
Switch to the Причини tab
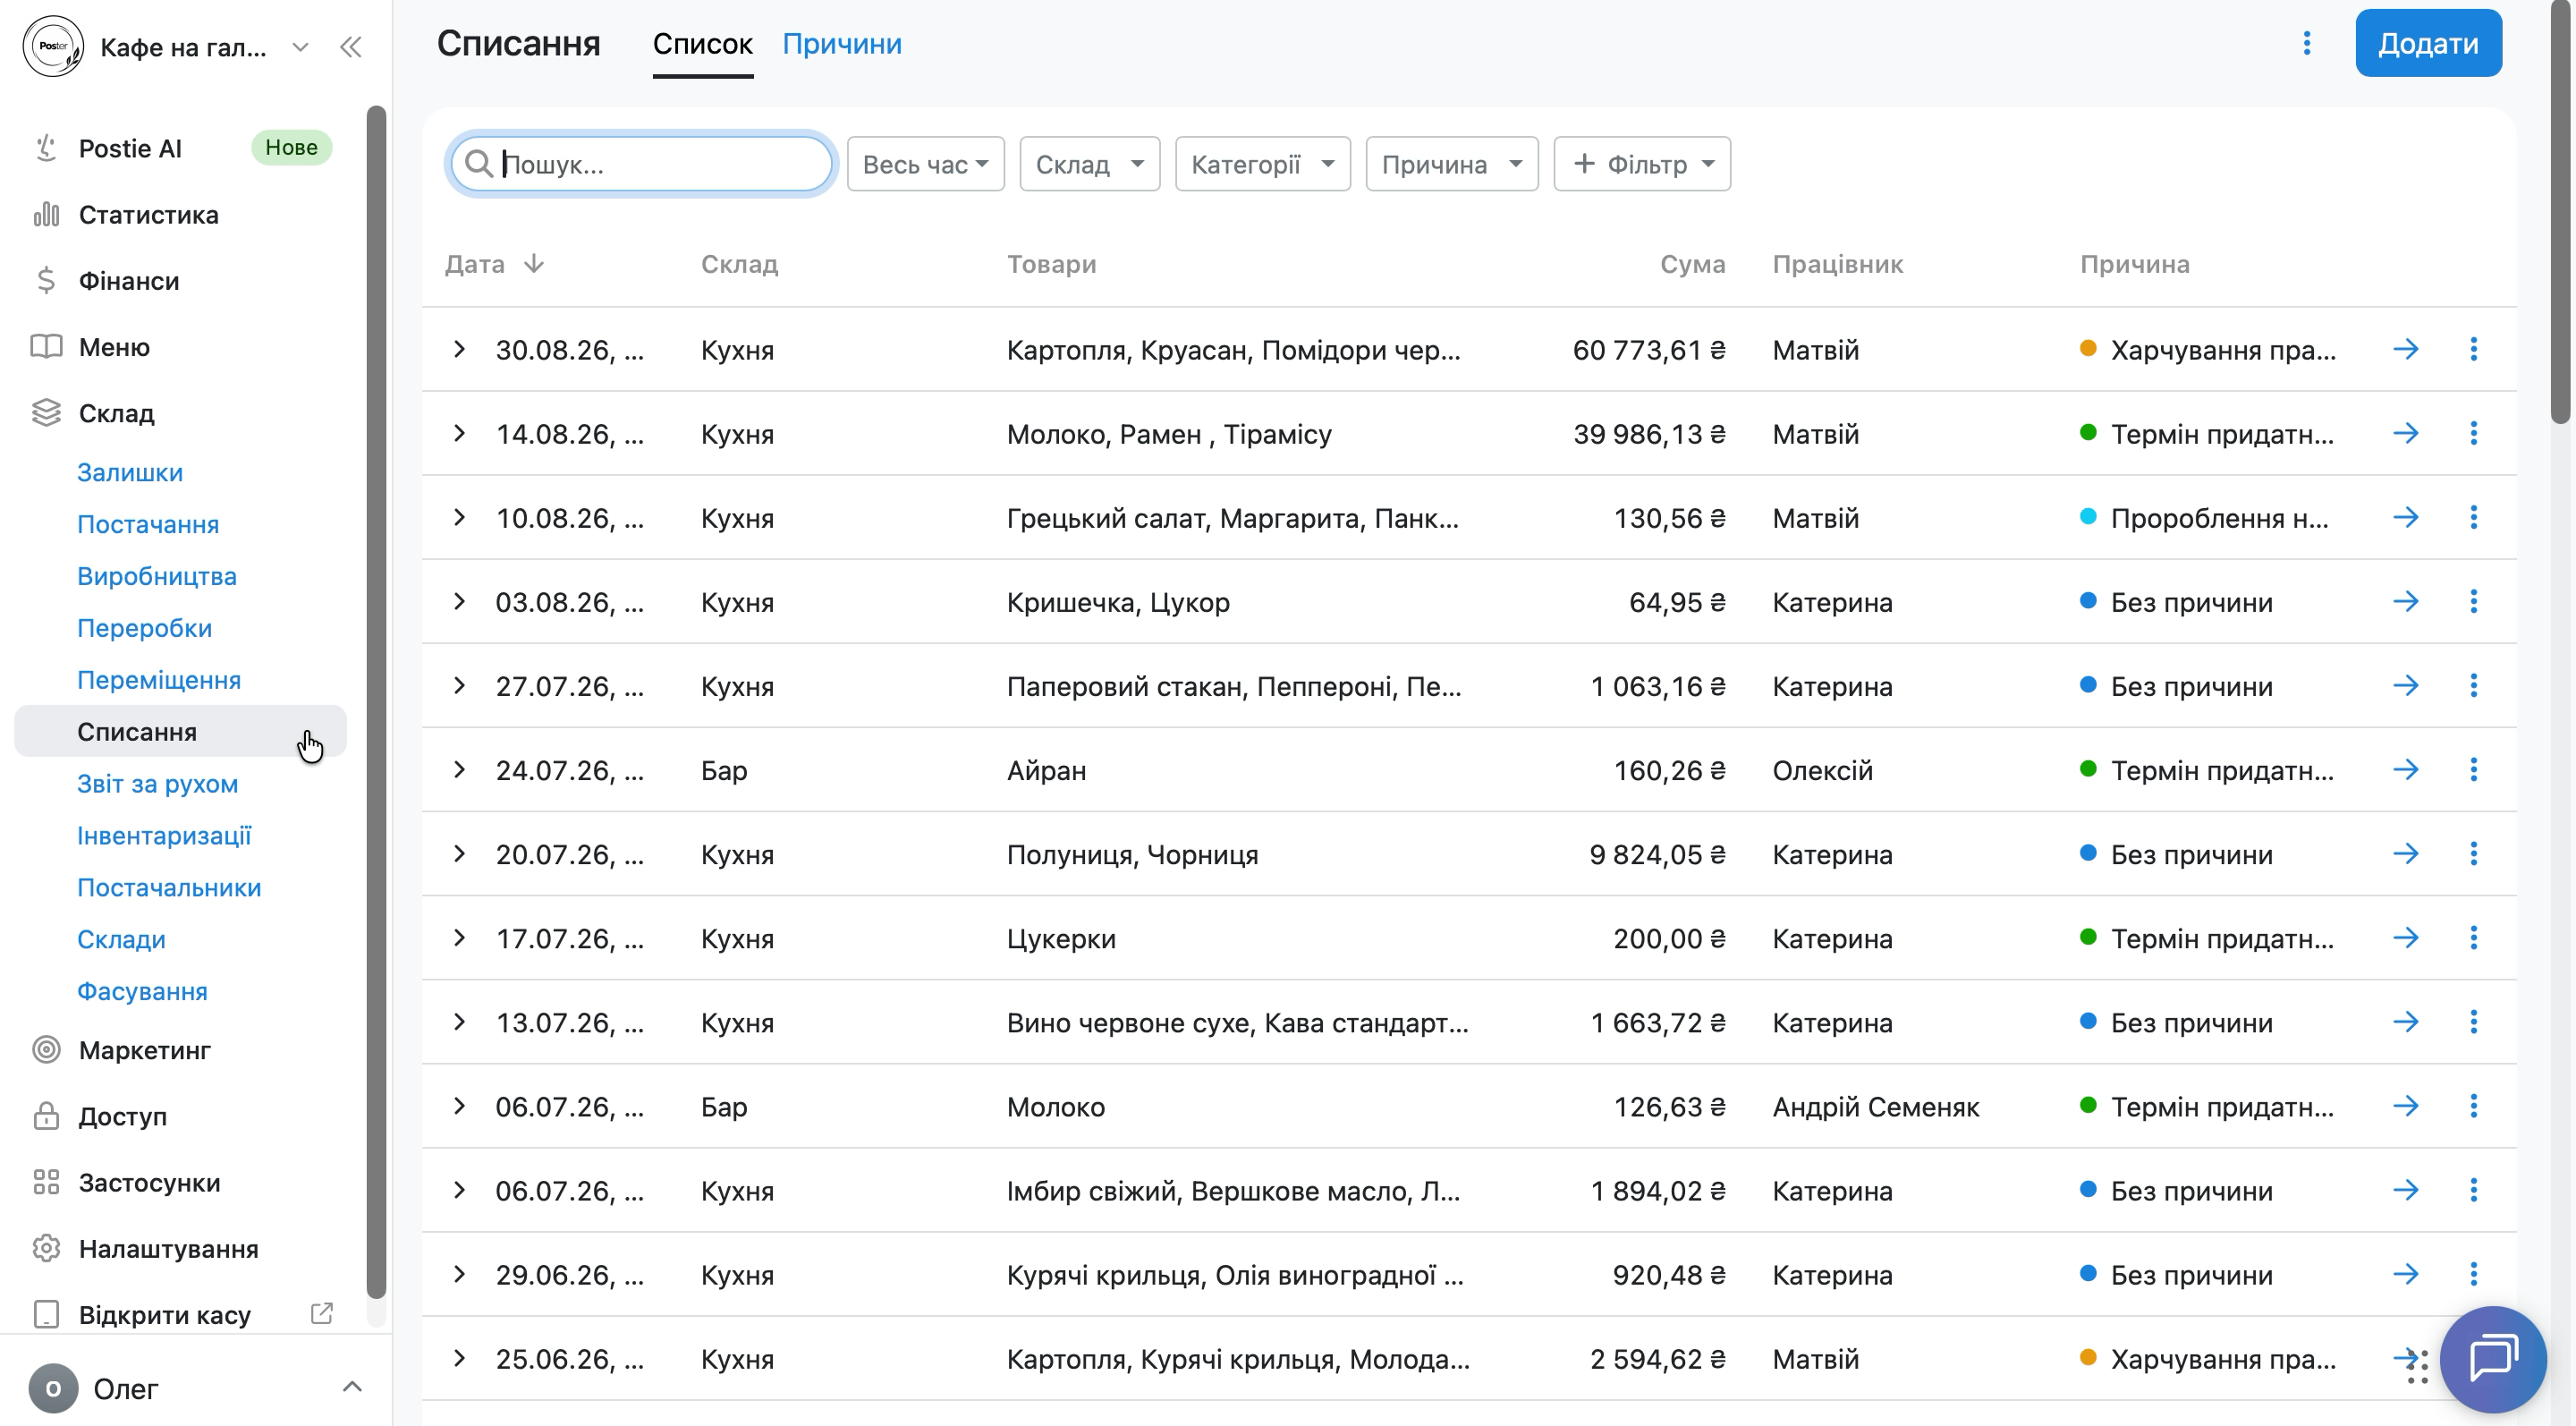[x=842, y=44]
